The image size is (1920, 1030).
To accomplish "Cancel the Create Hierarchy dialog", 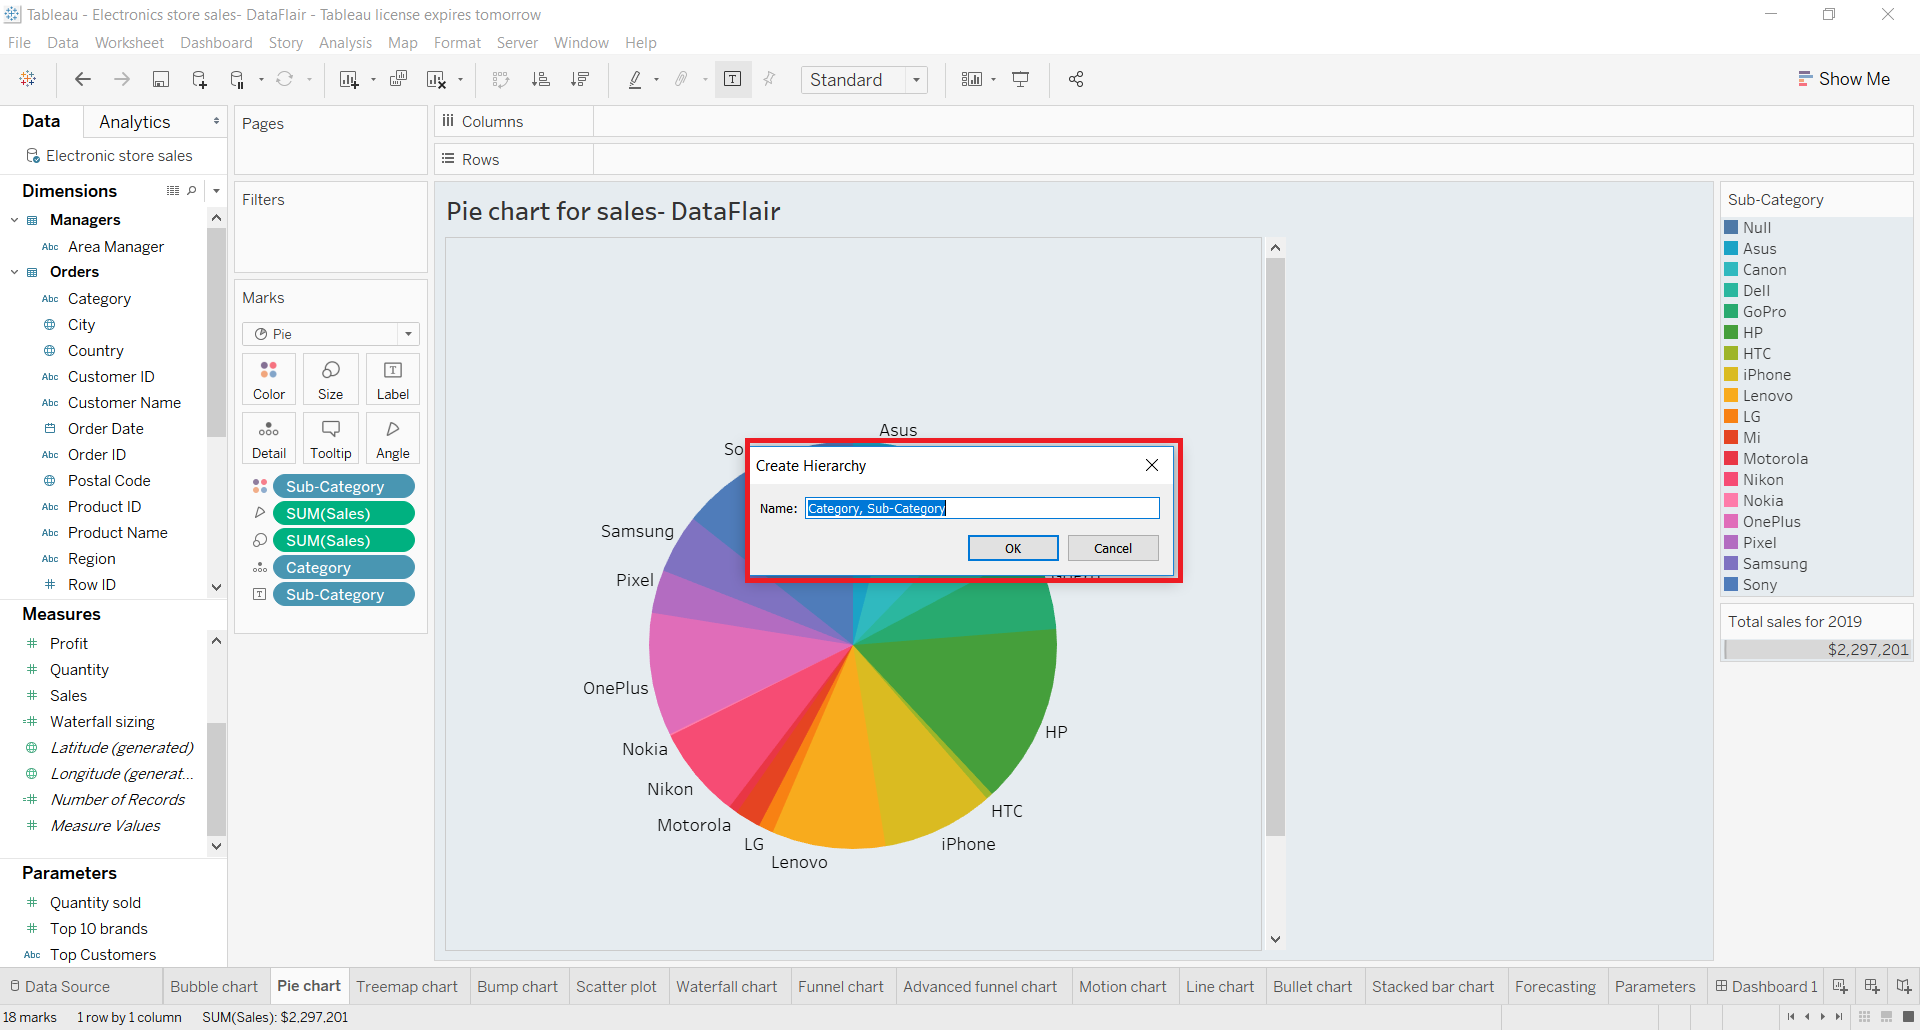I will (x=1113, y=548).
